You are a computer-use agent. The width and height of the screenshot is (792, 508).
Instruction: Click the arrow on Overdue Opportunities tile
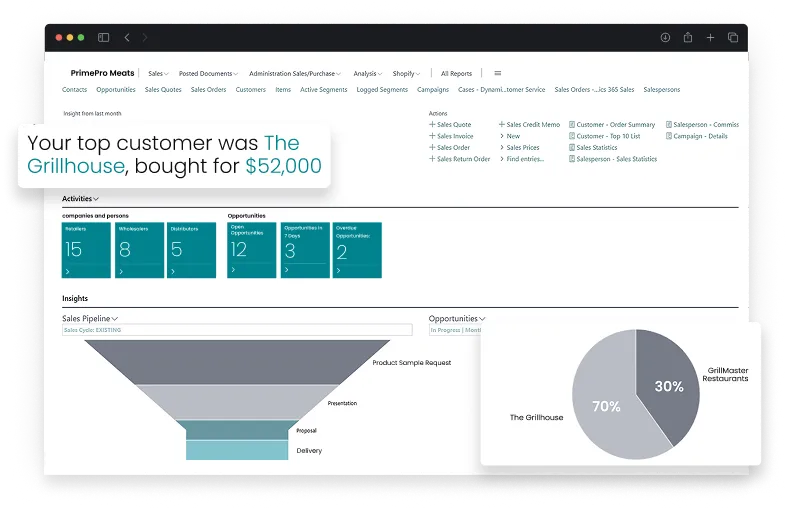pos(338,270)
